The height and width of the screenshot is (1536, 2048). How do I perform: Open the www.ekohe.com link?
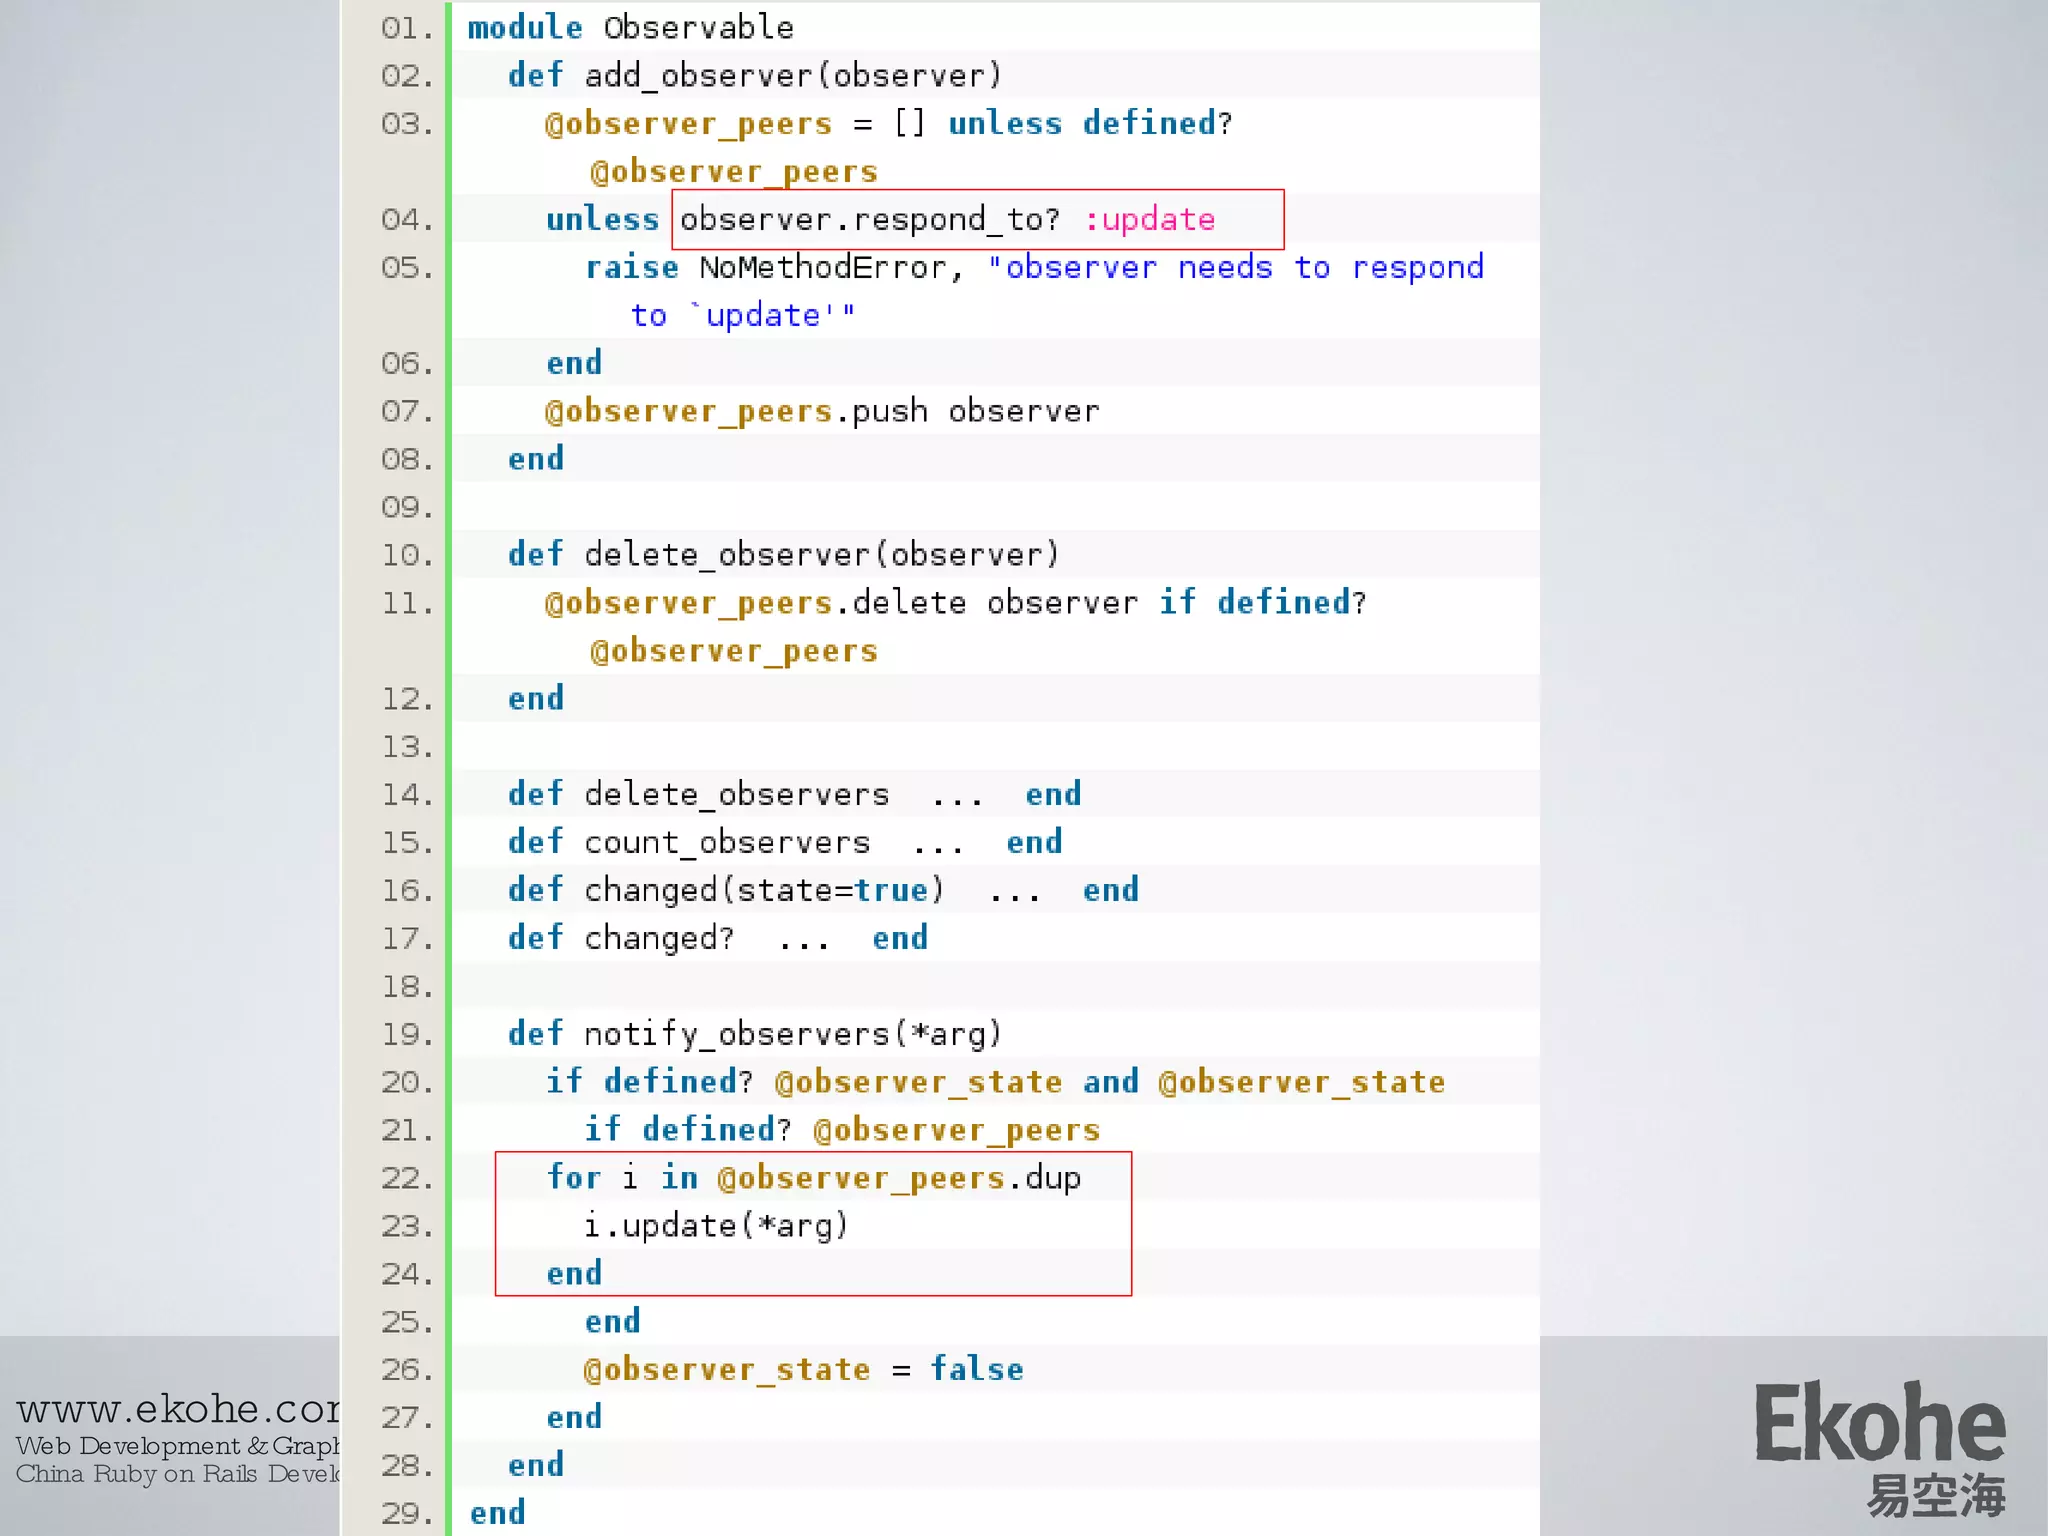(x=178, y=1408)
